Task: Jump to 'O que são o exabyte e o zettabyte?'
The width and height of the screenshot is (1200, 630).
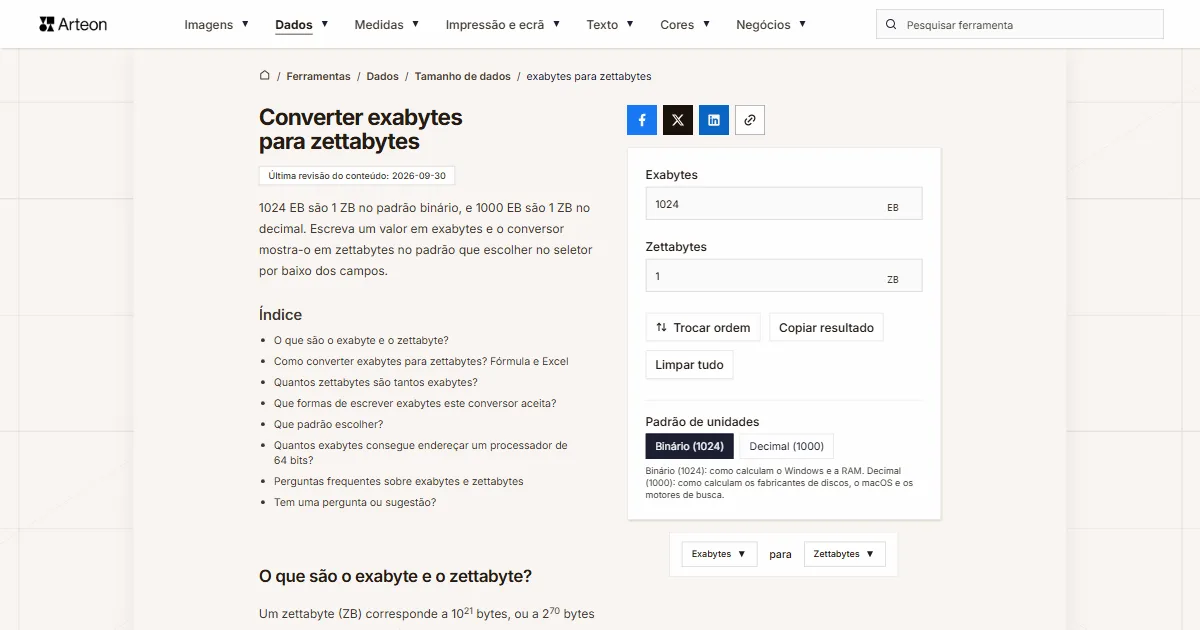Action: pyautogui.click(x=361, y=340)
